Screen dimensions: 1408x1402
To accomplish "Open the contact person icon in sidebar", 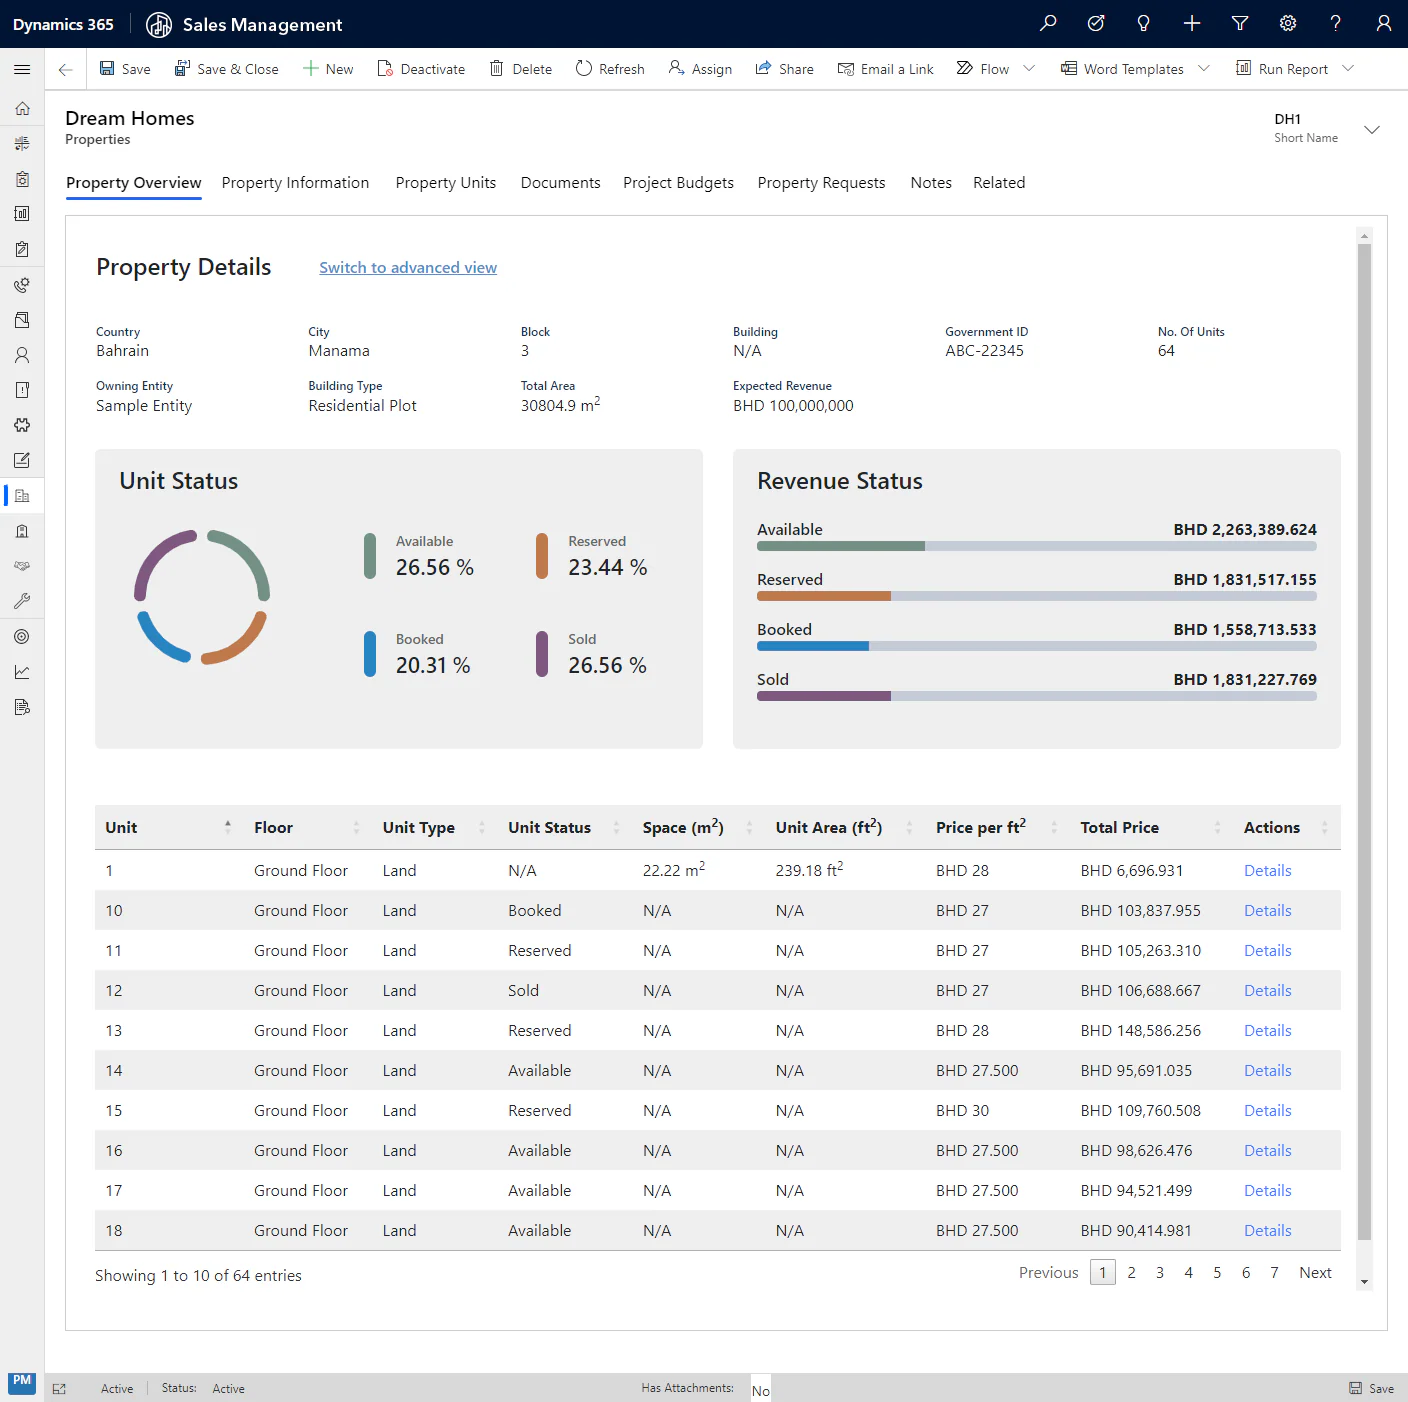I will tap(22, 355).
